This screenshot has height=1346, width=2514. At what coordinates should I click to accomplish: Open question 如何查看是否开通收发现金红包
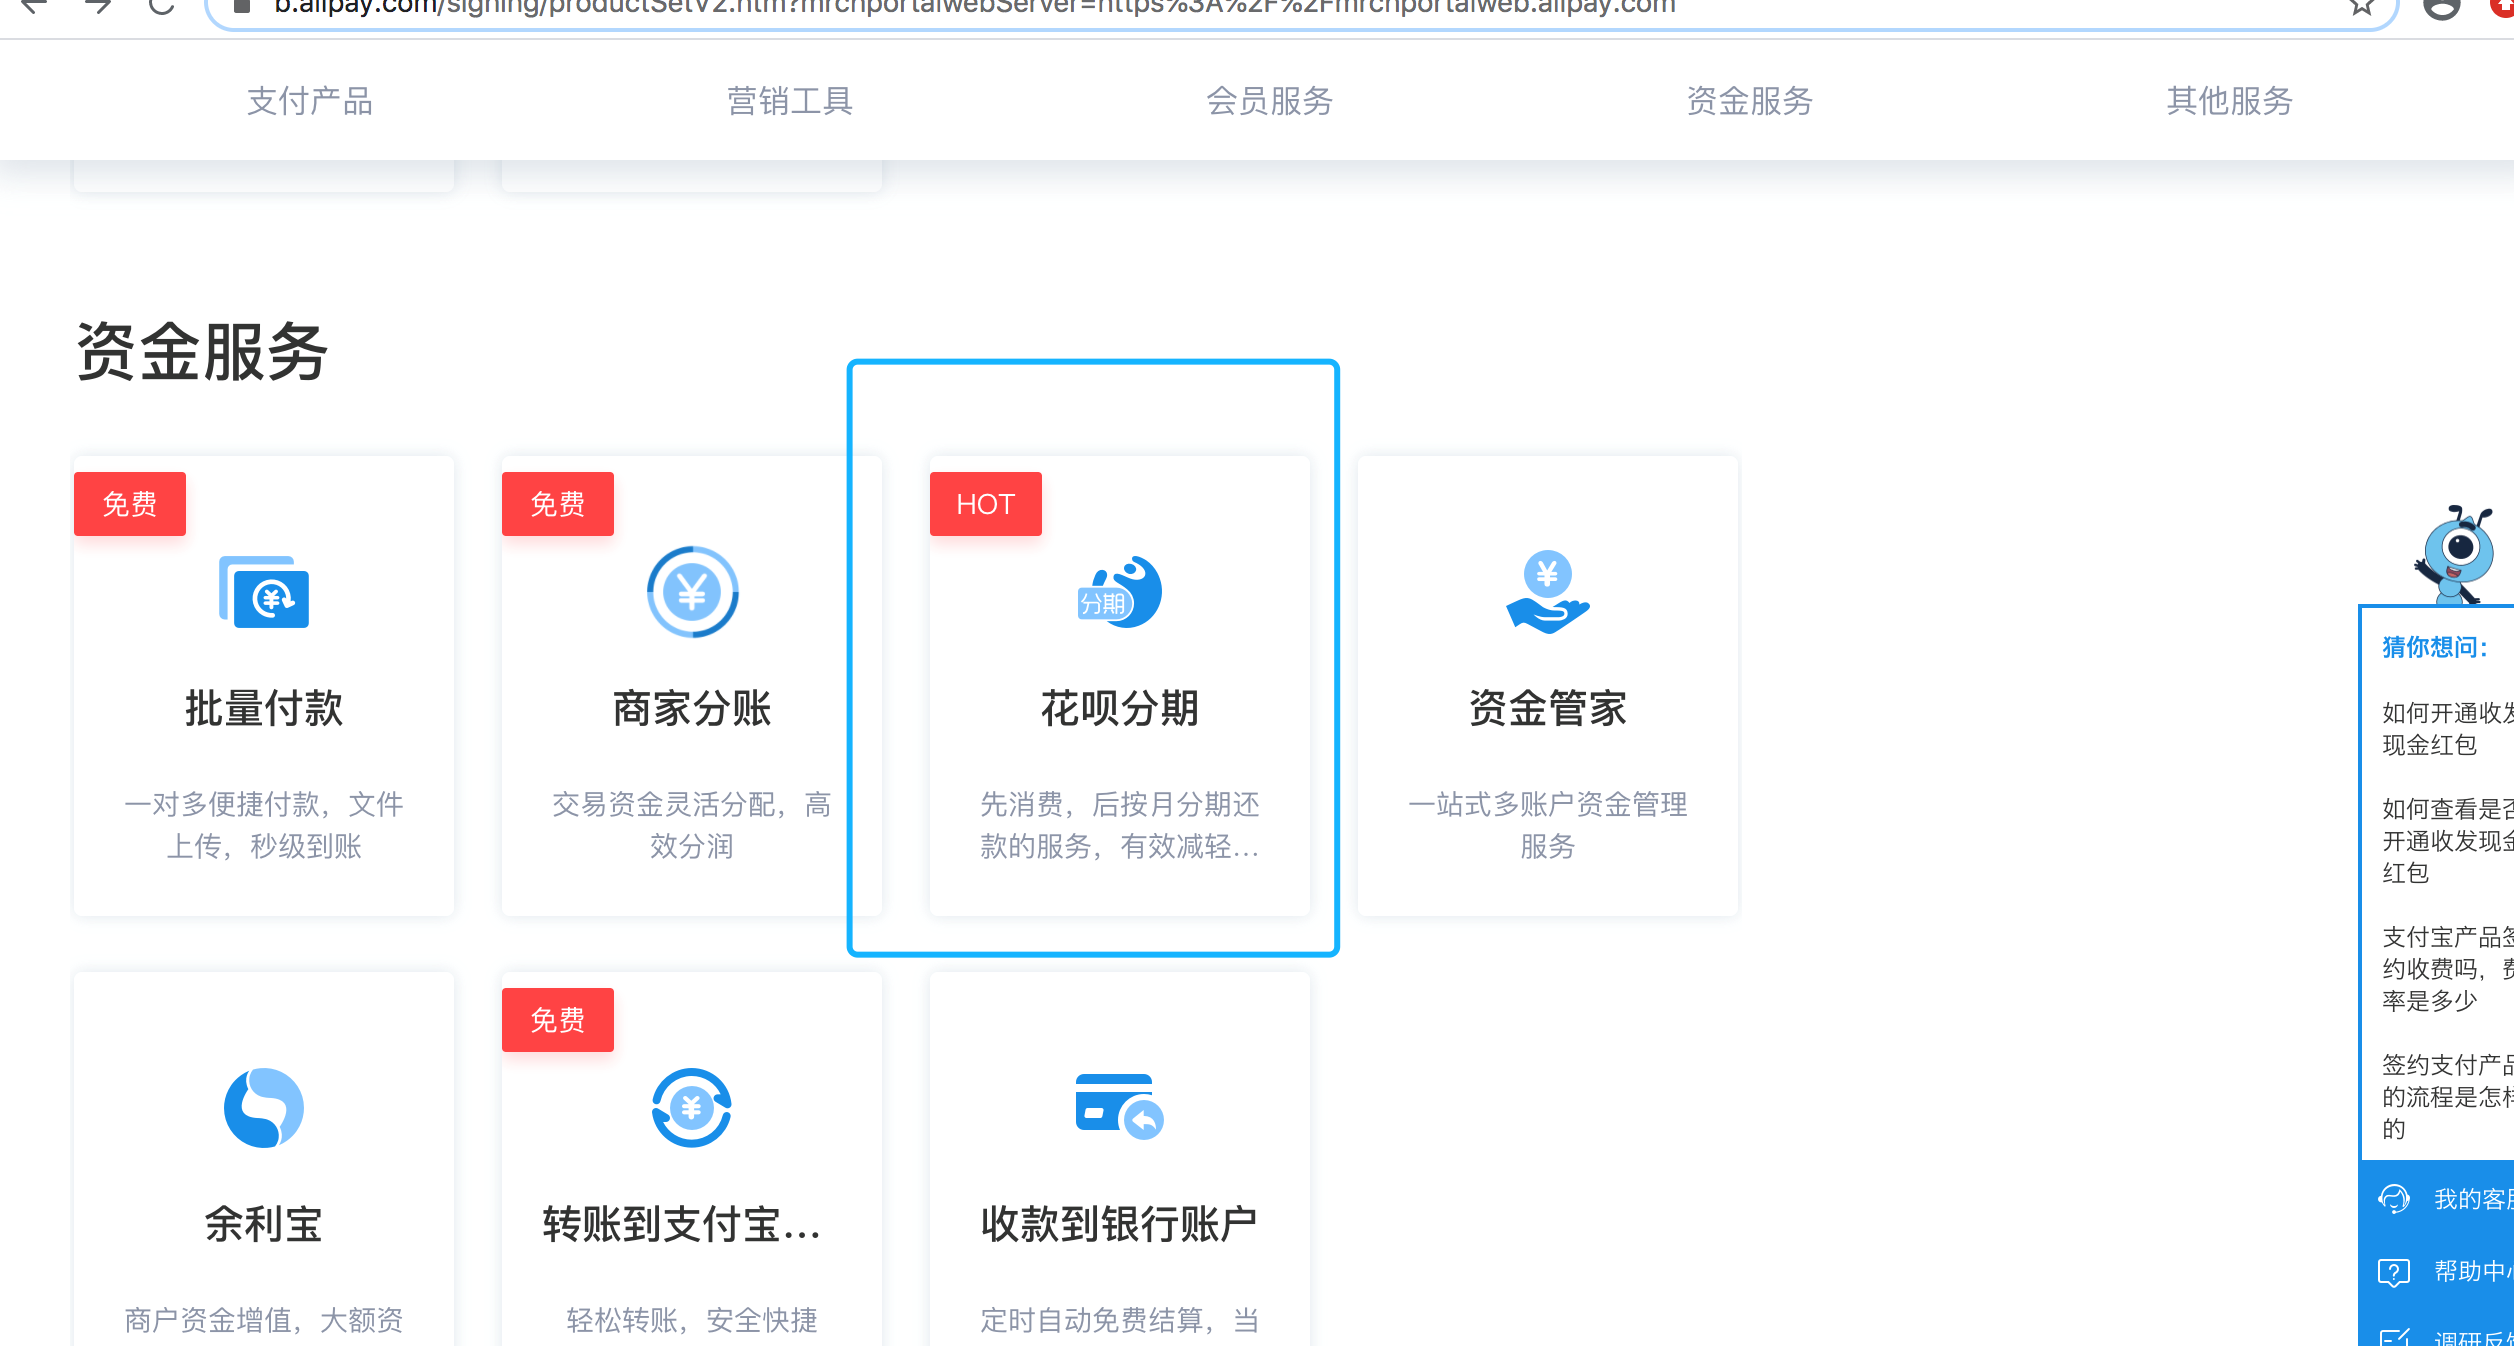tap(2447, 841)
